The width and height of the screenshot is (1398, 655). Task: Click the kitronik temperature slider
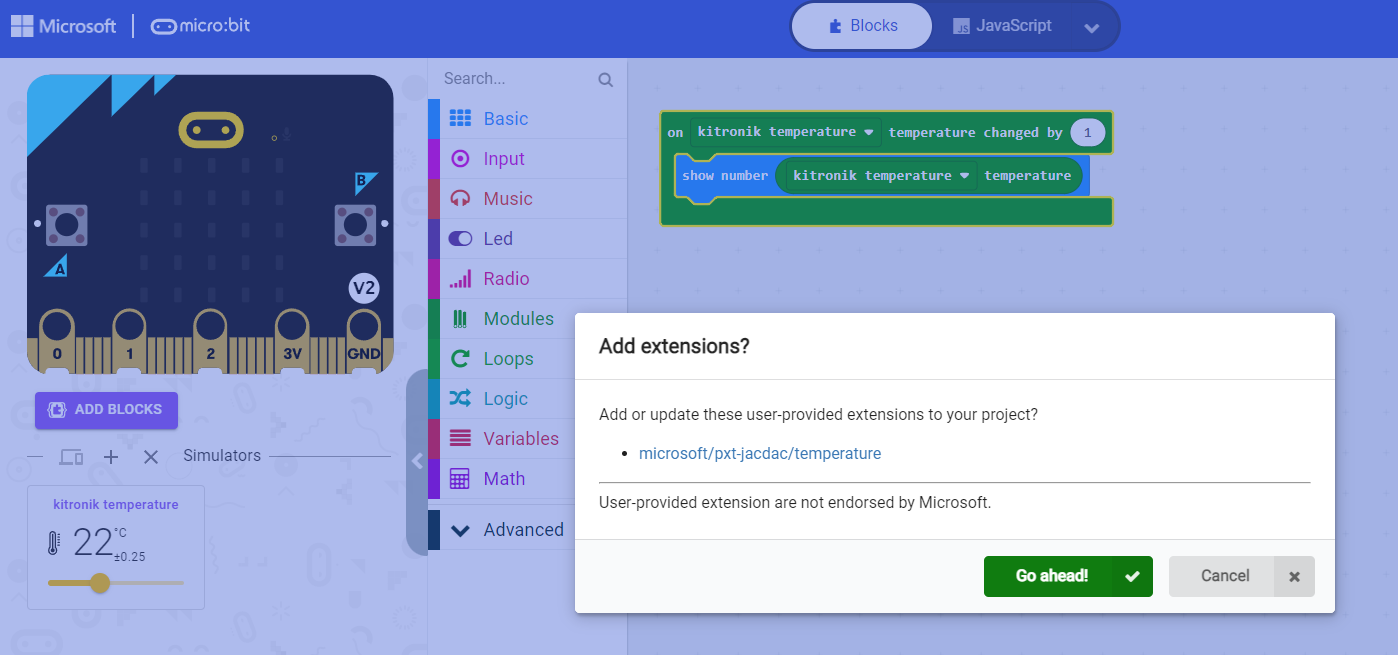pos(99,583)
